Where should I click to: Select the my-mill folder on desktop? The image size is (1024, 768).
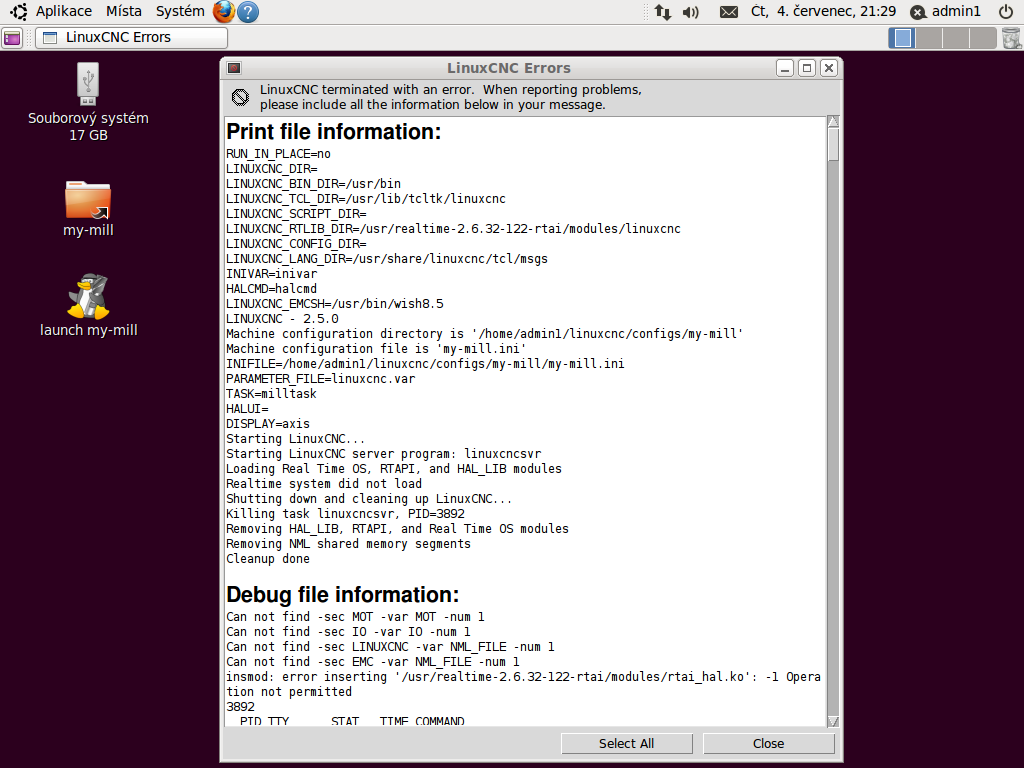(x=88, y=200)
